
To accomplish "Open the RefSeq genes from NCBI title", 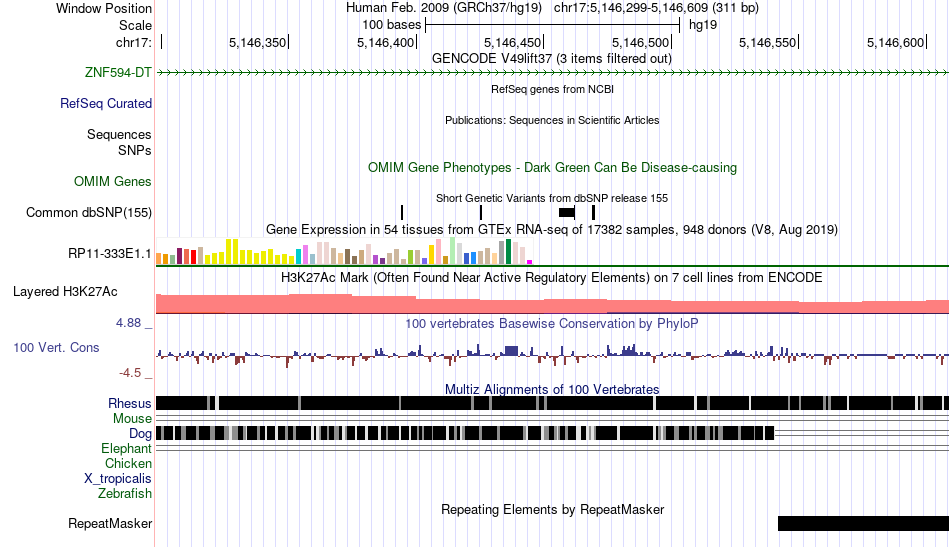I will (552, 89).
